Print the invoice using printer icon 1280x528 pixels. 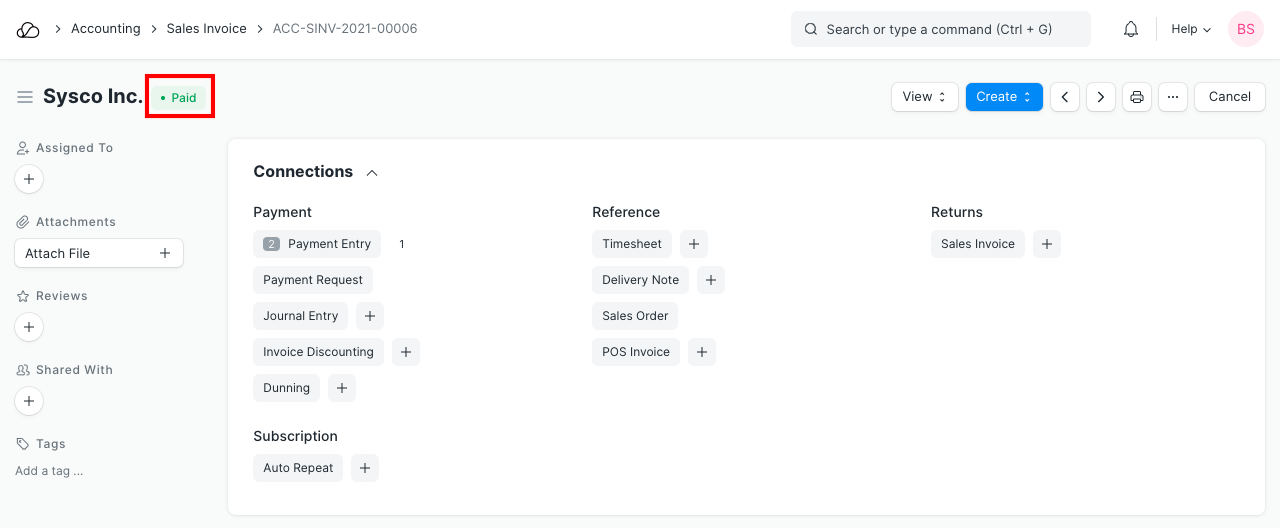(1137, 97)
